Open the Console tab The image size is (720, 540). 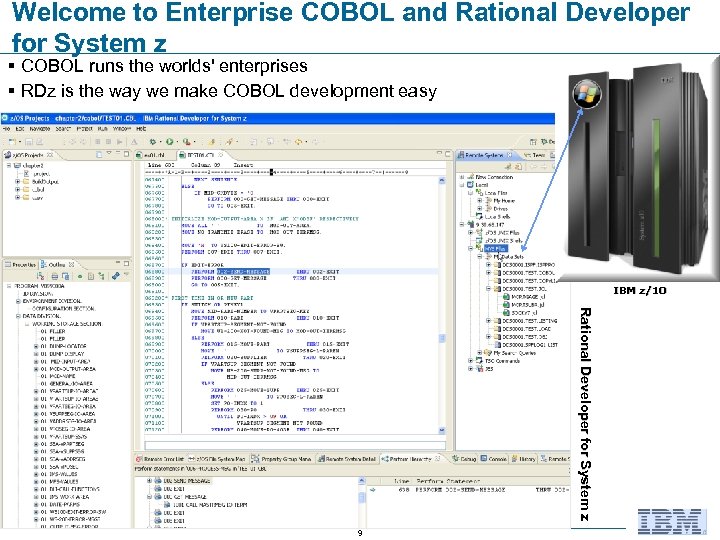coord(494,459)
